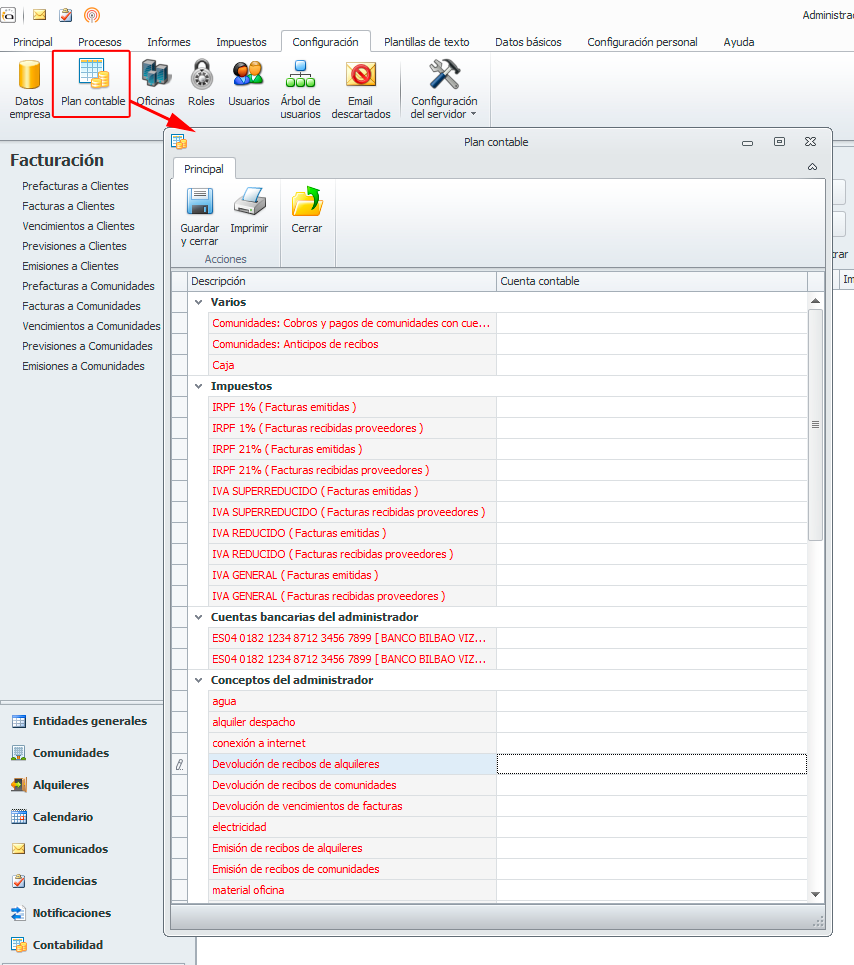Switch to Plantillas de texto tab
The image size is (854, 965).
point(426,42)
